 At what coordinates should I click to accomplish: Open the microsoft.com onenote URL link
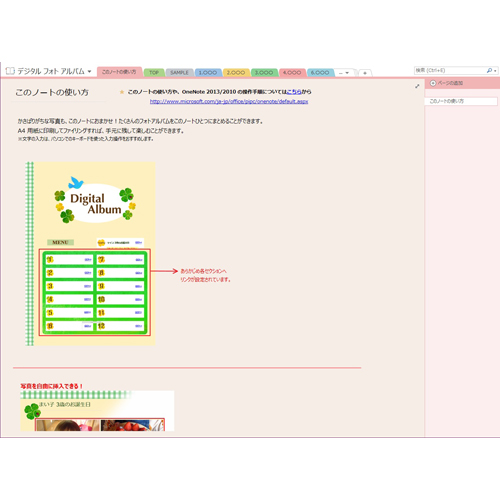229,101
